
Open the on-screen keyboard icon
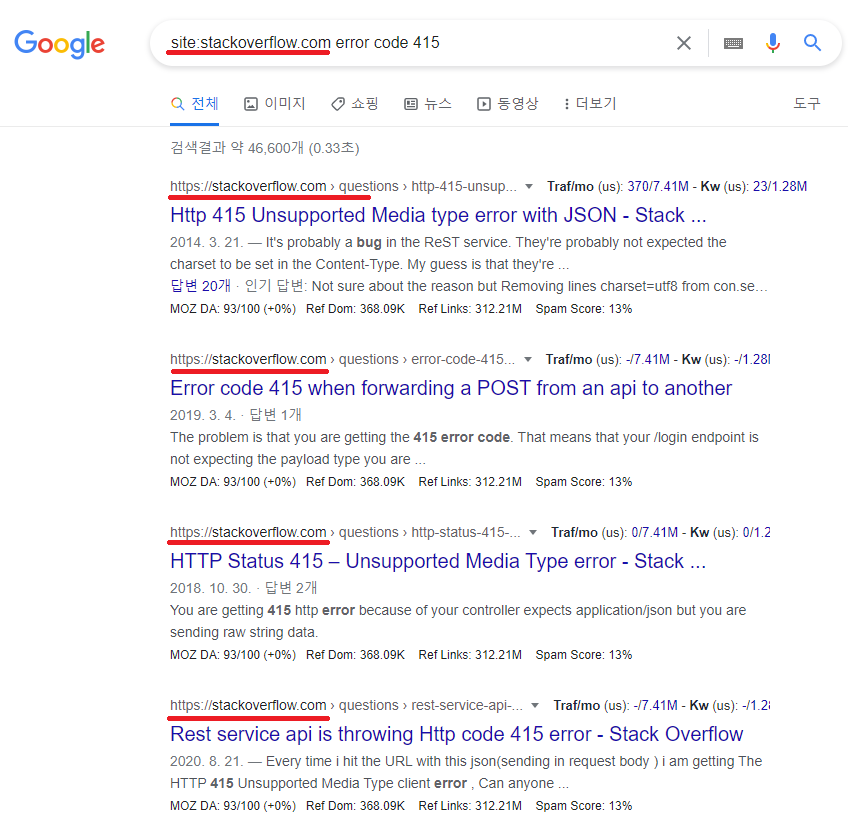(733, 43)
